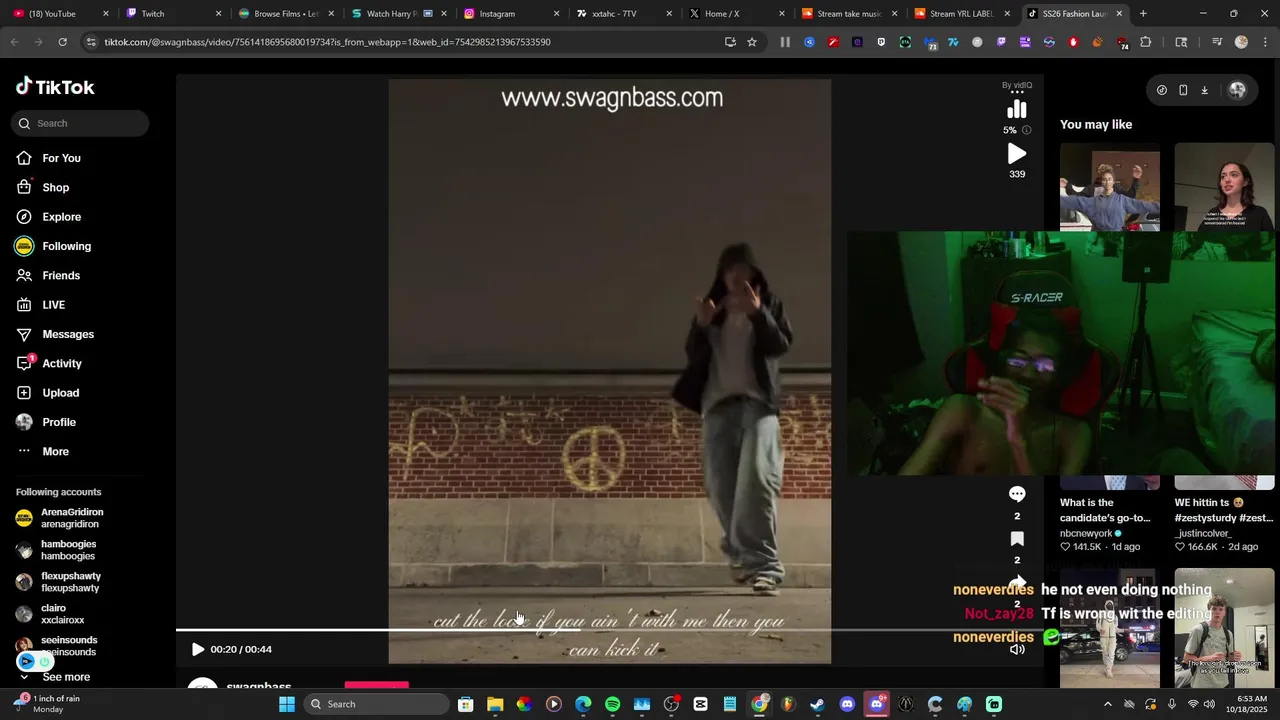Click download icon in TikTok header
Screen dimensions: 1280x720
(1204, 90)
